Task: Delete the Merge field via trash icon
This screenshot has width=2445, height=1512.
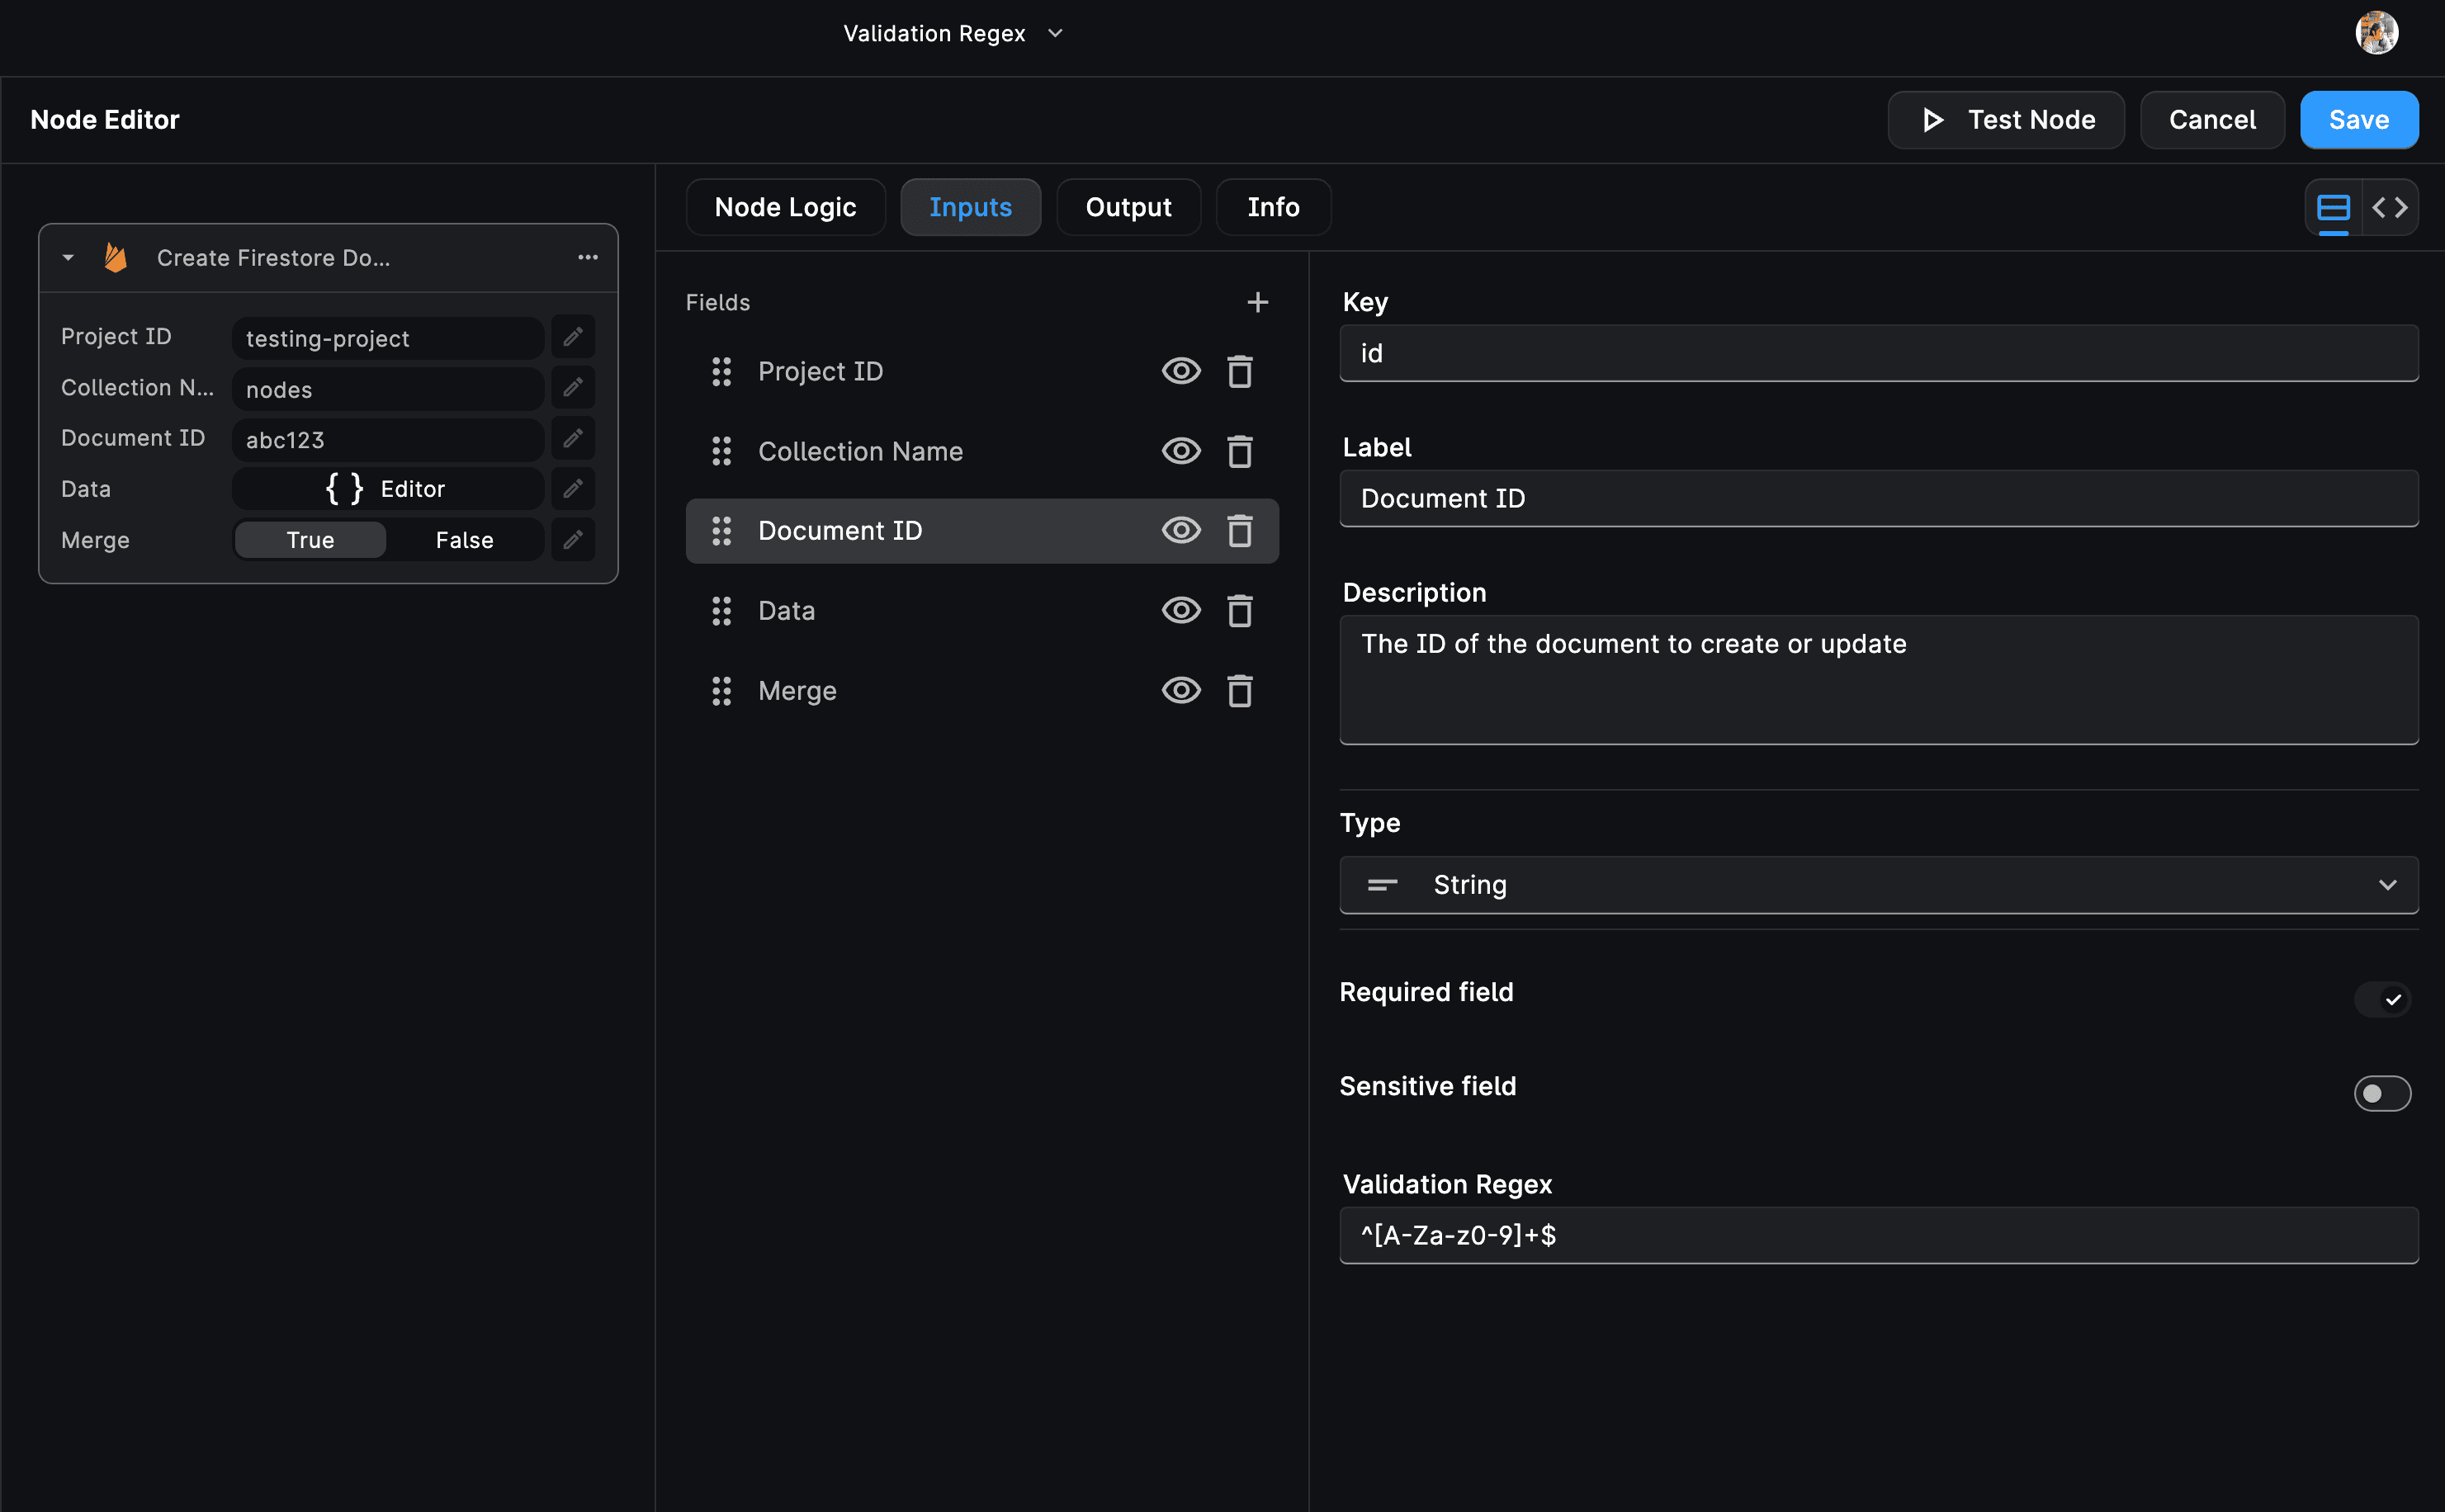Action: click(x=1239, y=691)
